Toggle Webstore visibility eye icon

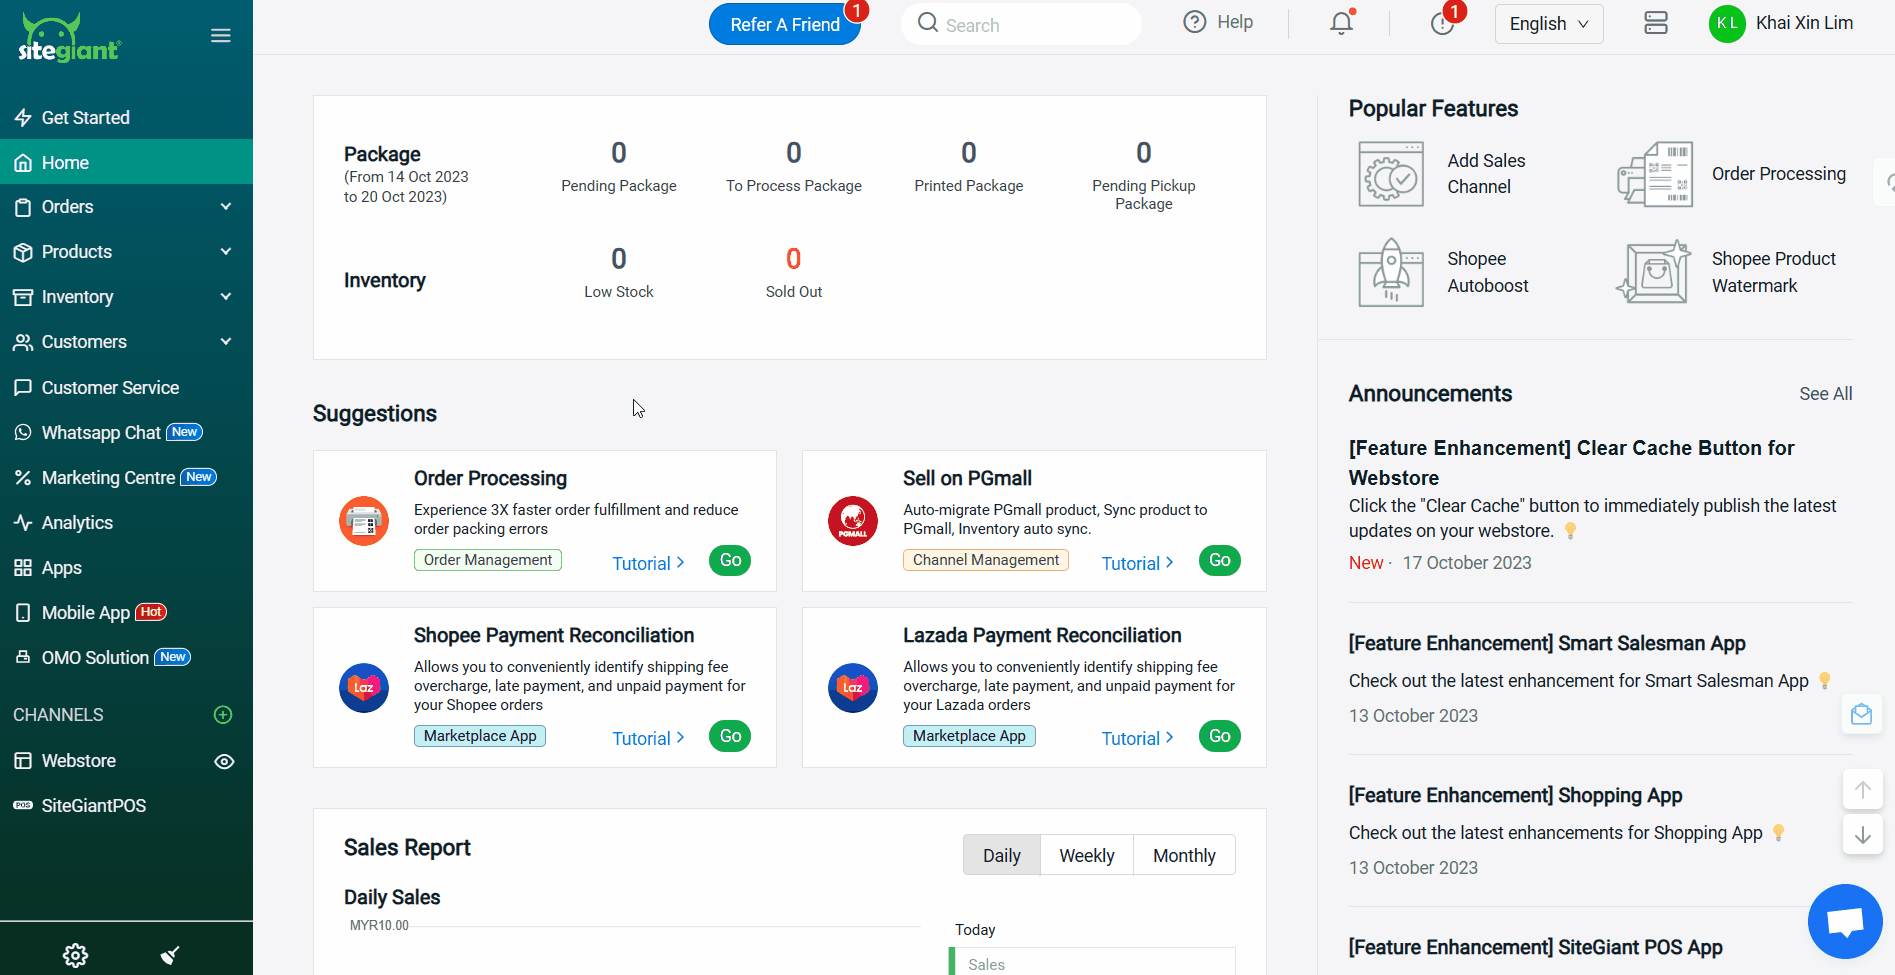pos(224,761)
